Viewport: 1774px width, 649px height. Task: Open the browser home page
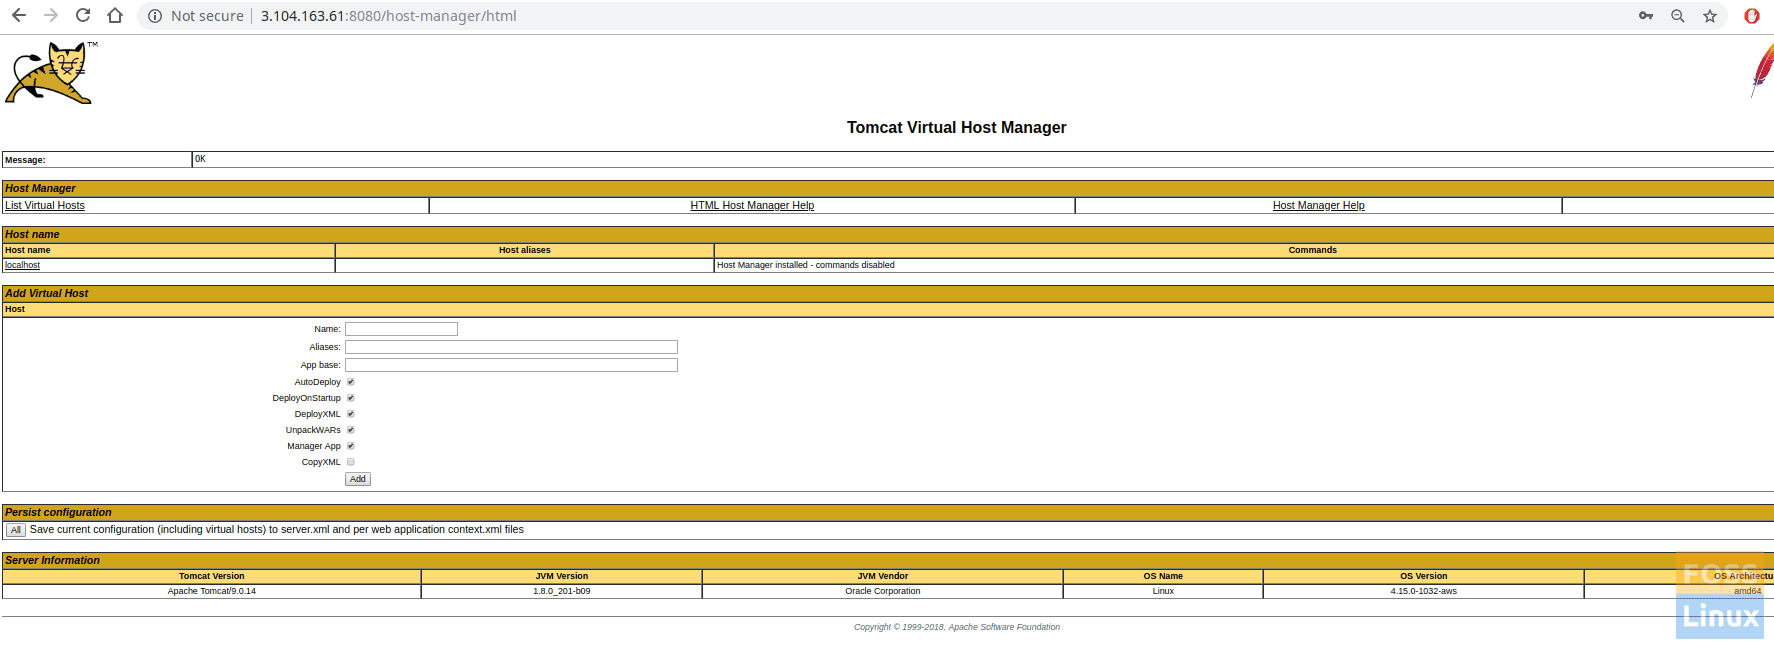[x=115, y=16]
